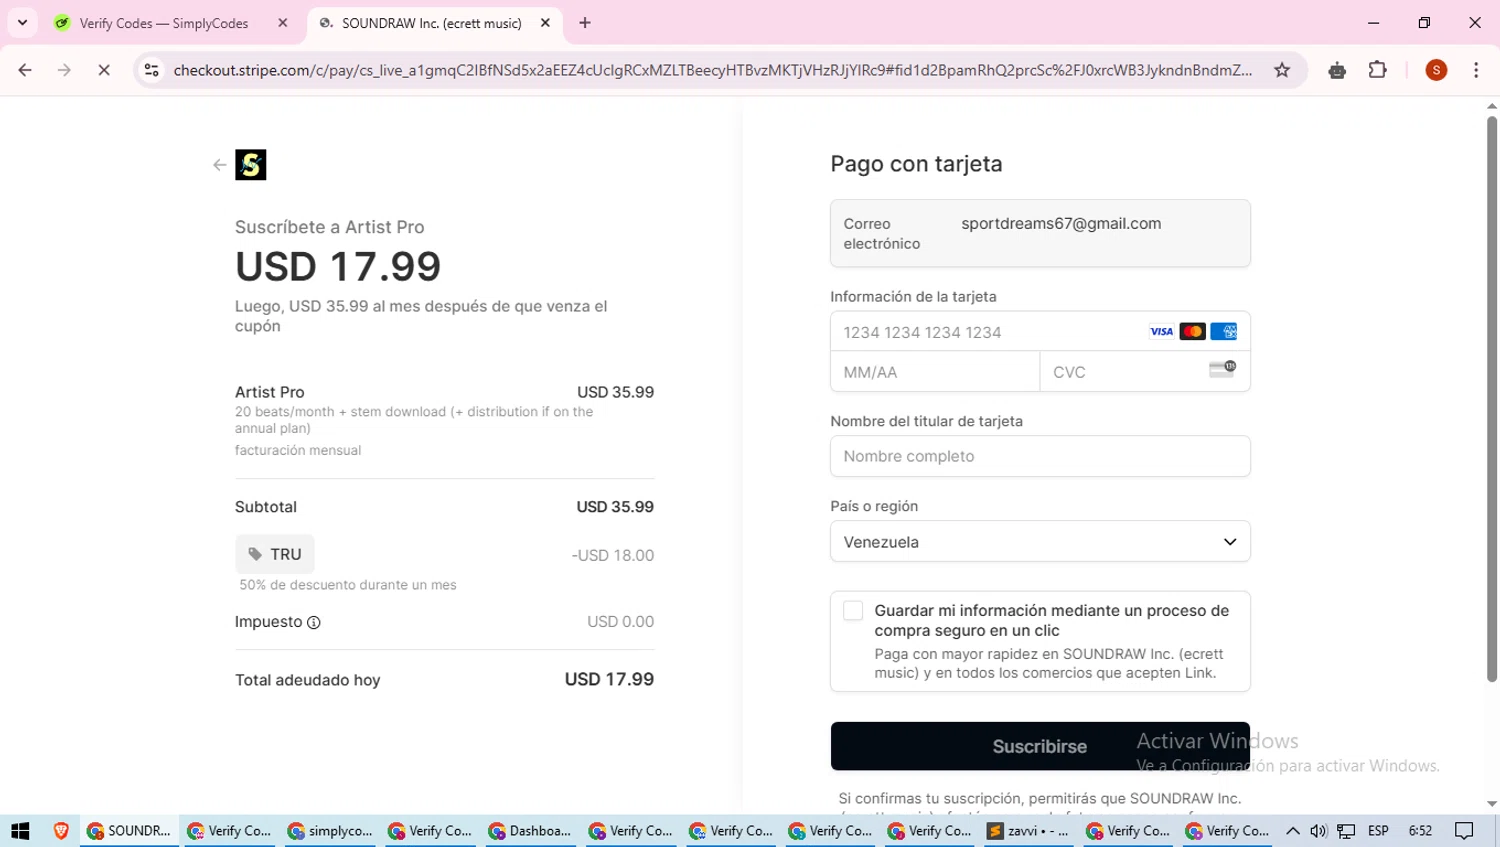Click the SOUNDRAW S logo
This screenshot has width=1500, height=847.
(251, 165)
